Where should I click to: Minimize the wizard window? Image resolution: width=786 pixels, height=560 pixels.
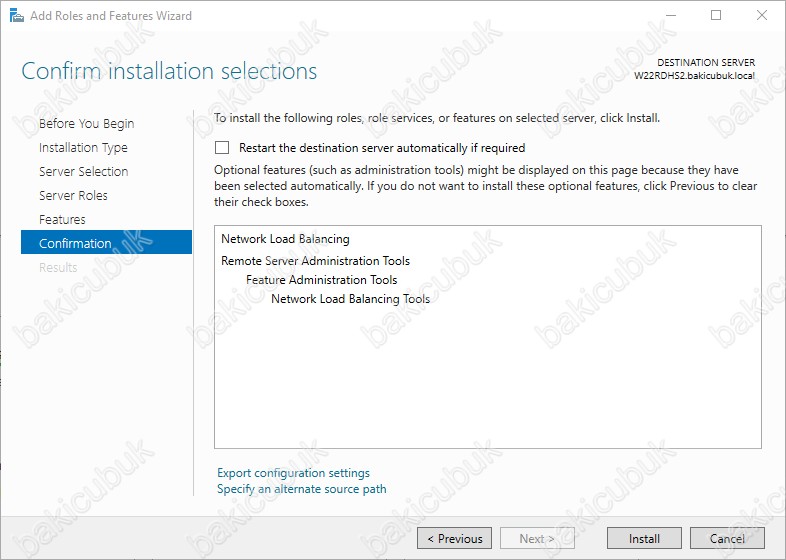click(670, 16)
